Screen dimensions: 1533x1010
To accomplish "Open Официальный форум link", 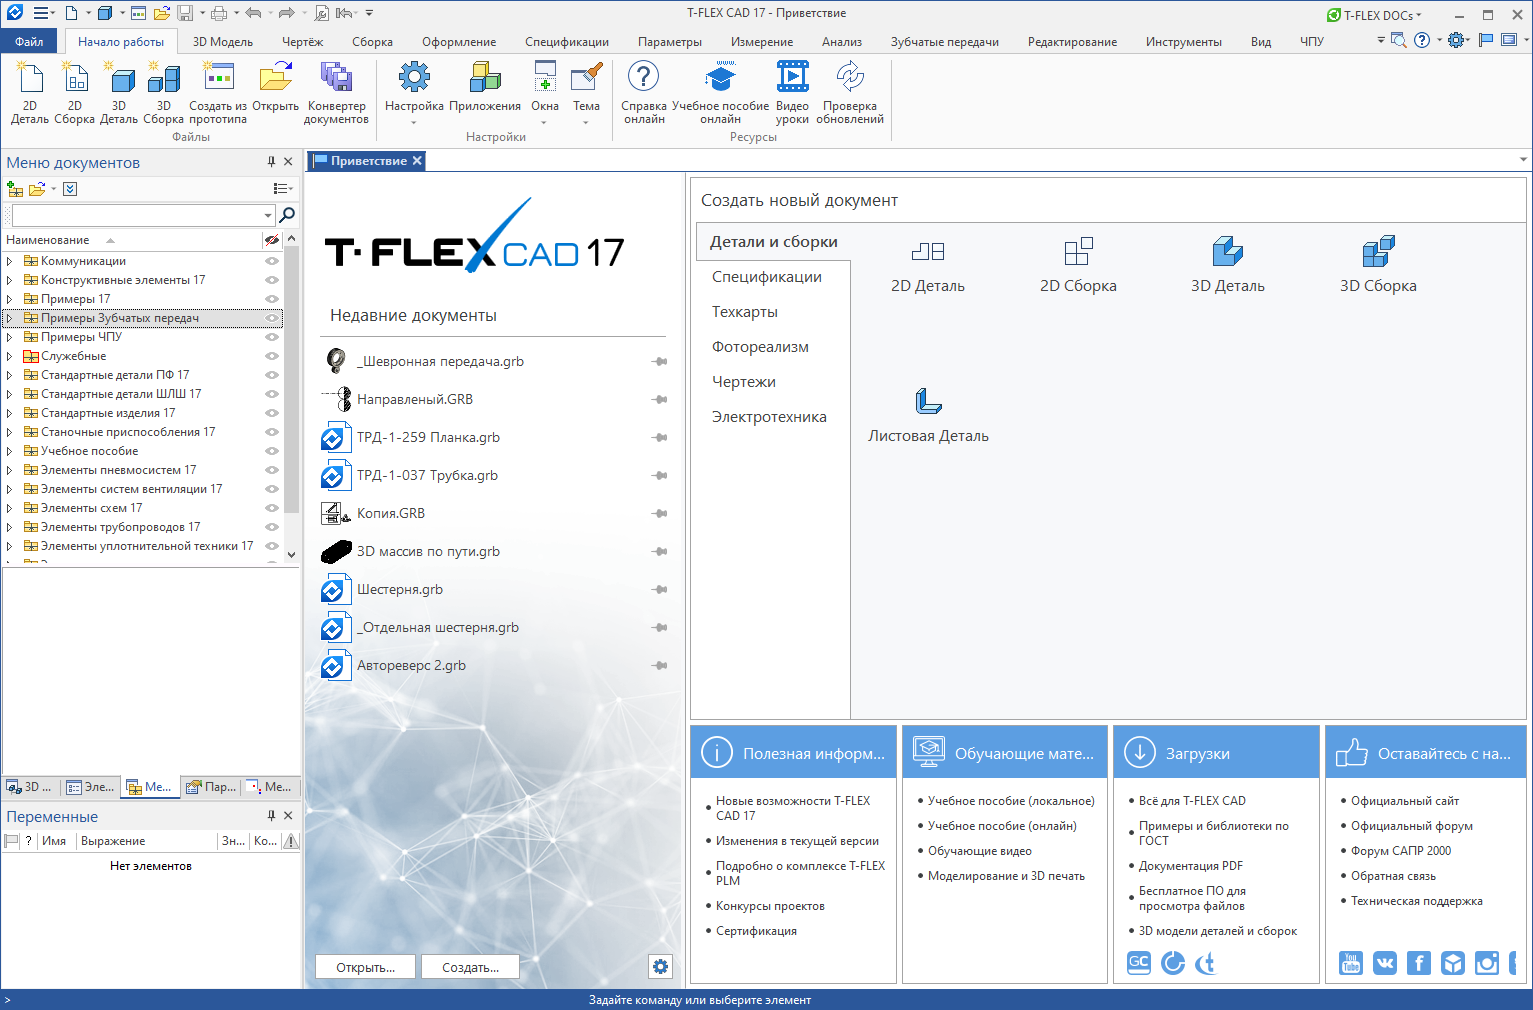I will tap(1412, 826).
